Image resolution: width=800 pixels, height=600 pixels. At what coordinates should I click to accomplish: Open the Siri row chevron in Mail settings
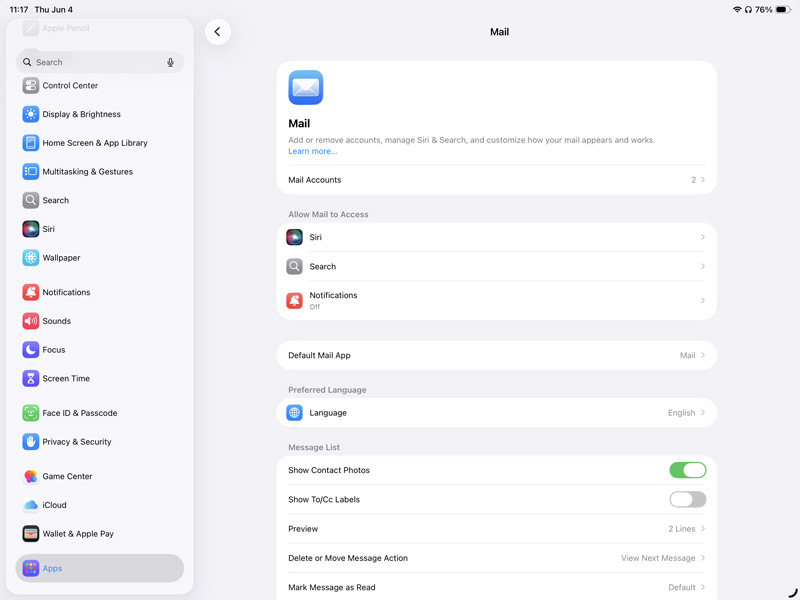pyautogui.click(x=703, y=237)
